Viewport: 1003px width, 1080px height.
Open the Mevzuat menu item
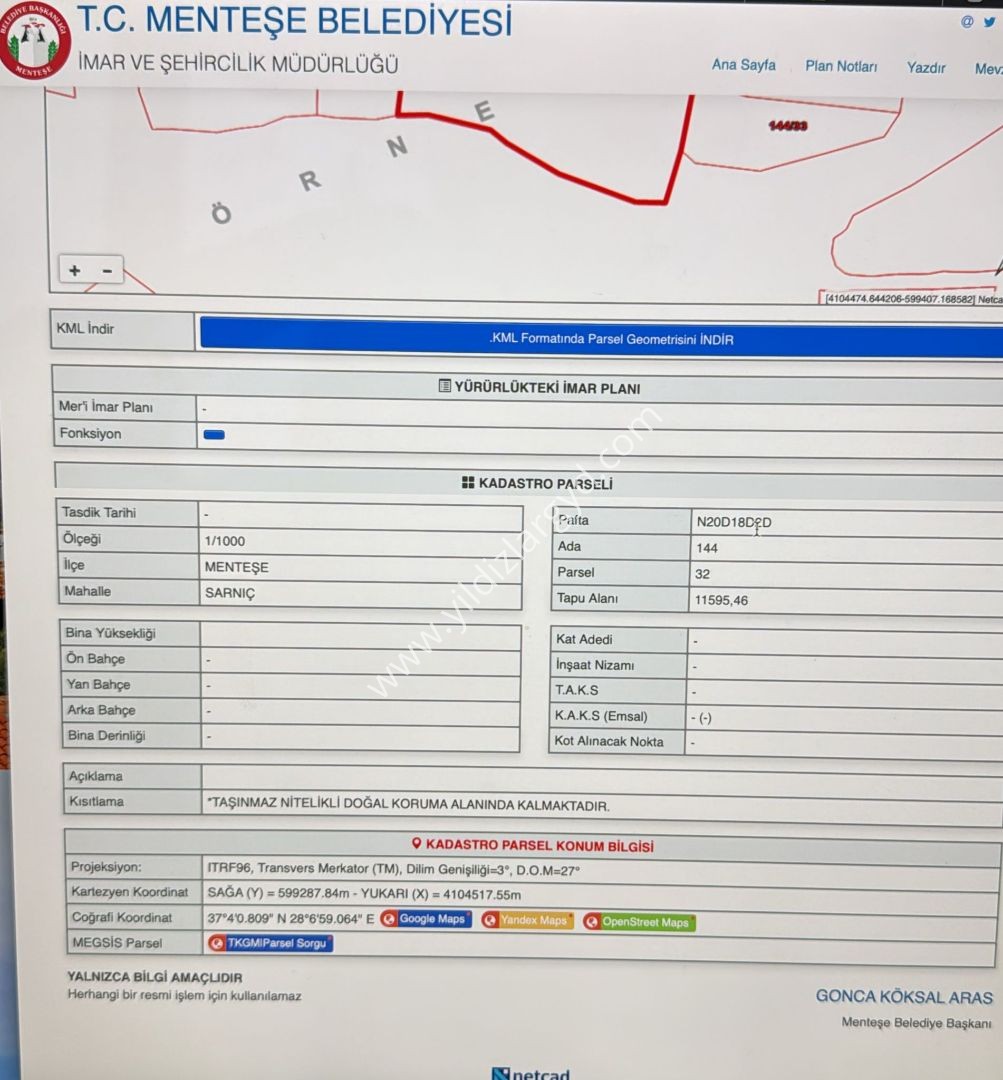coord(988,69)
